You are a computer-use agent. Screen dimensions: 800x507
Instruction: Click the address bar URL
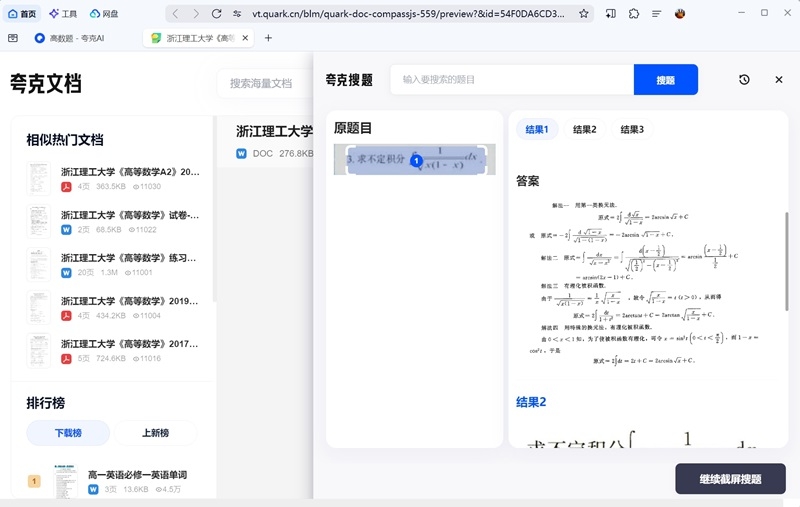(x=408, y=14)
